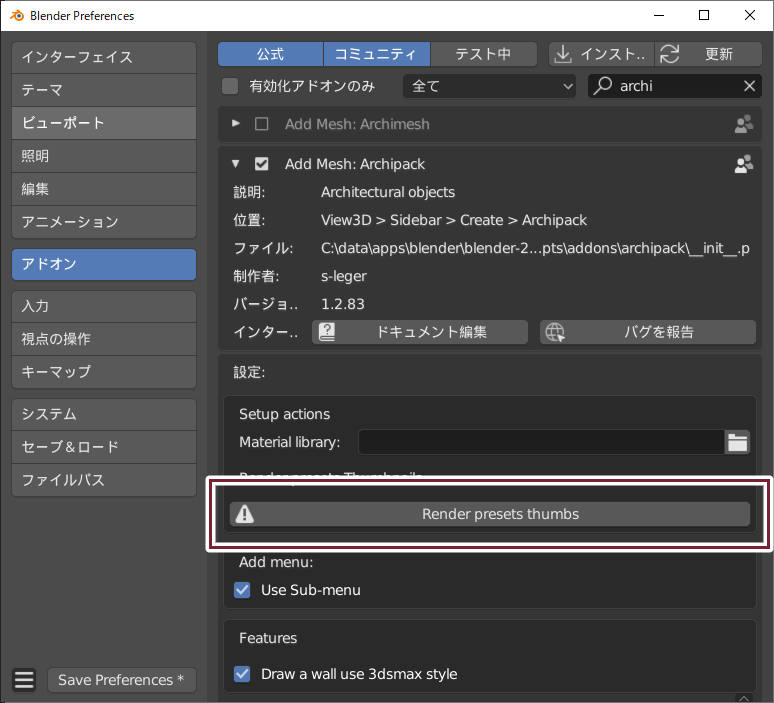The height and width of the screenshot is (703, 774).
Task: Click the Add menu: label
Action: click(276, 562)
